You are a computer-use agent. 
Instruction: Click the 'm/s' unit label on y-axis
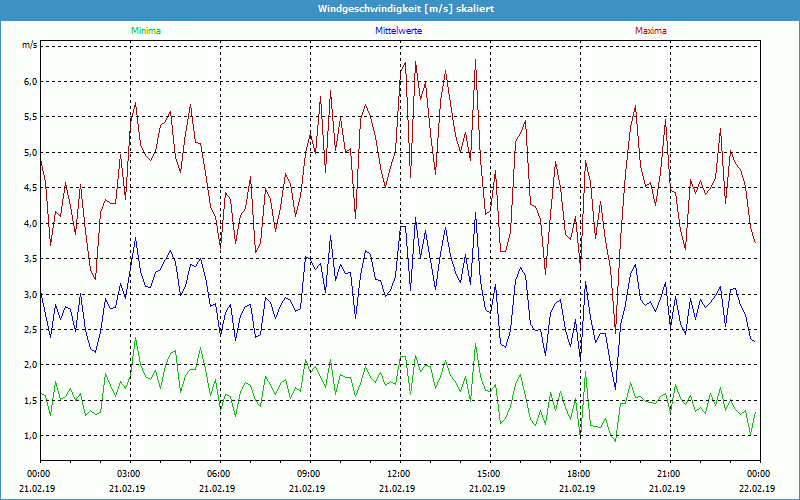[28, 45]
